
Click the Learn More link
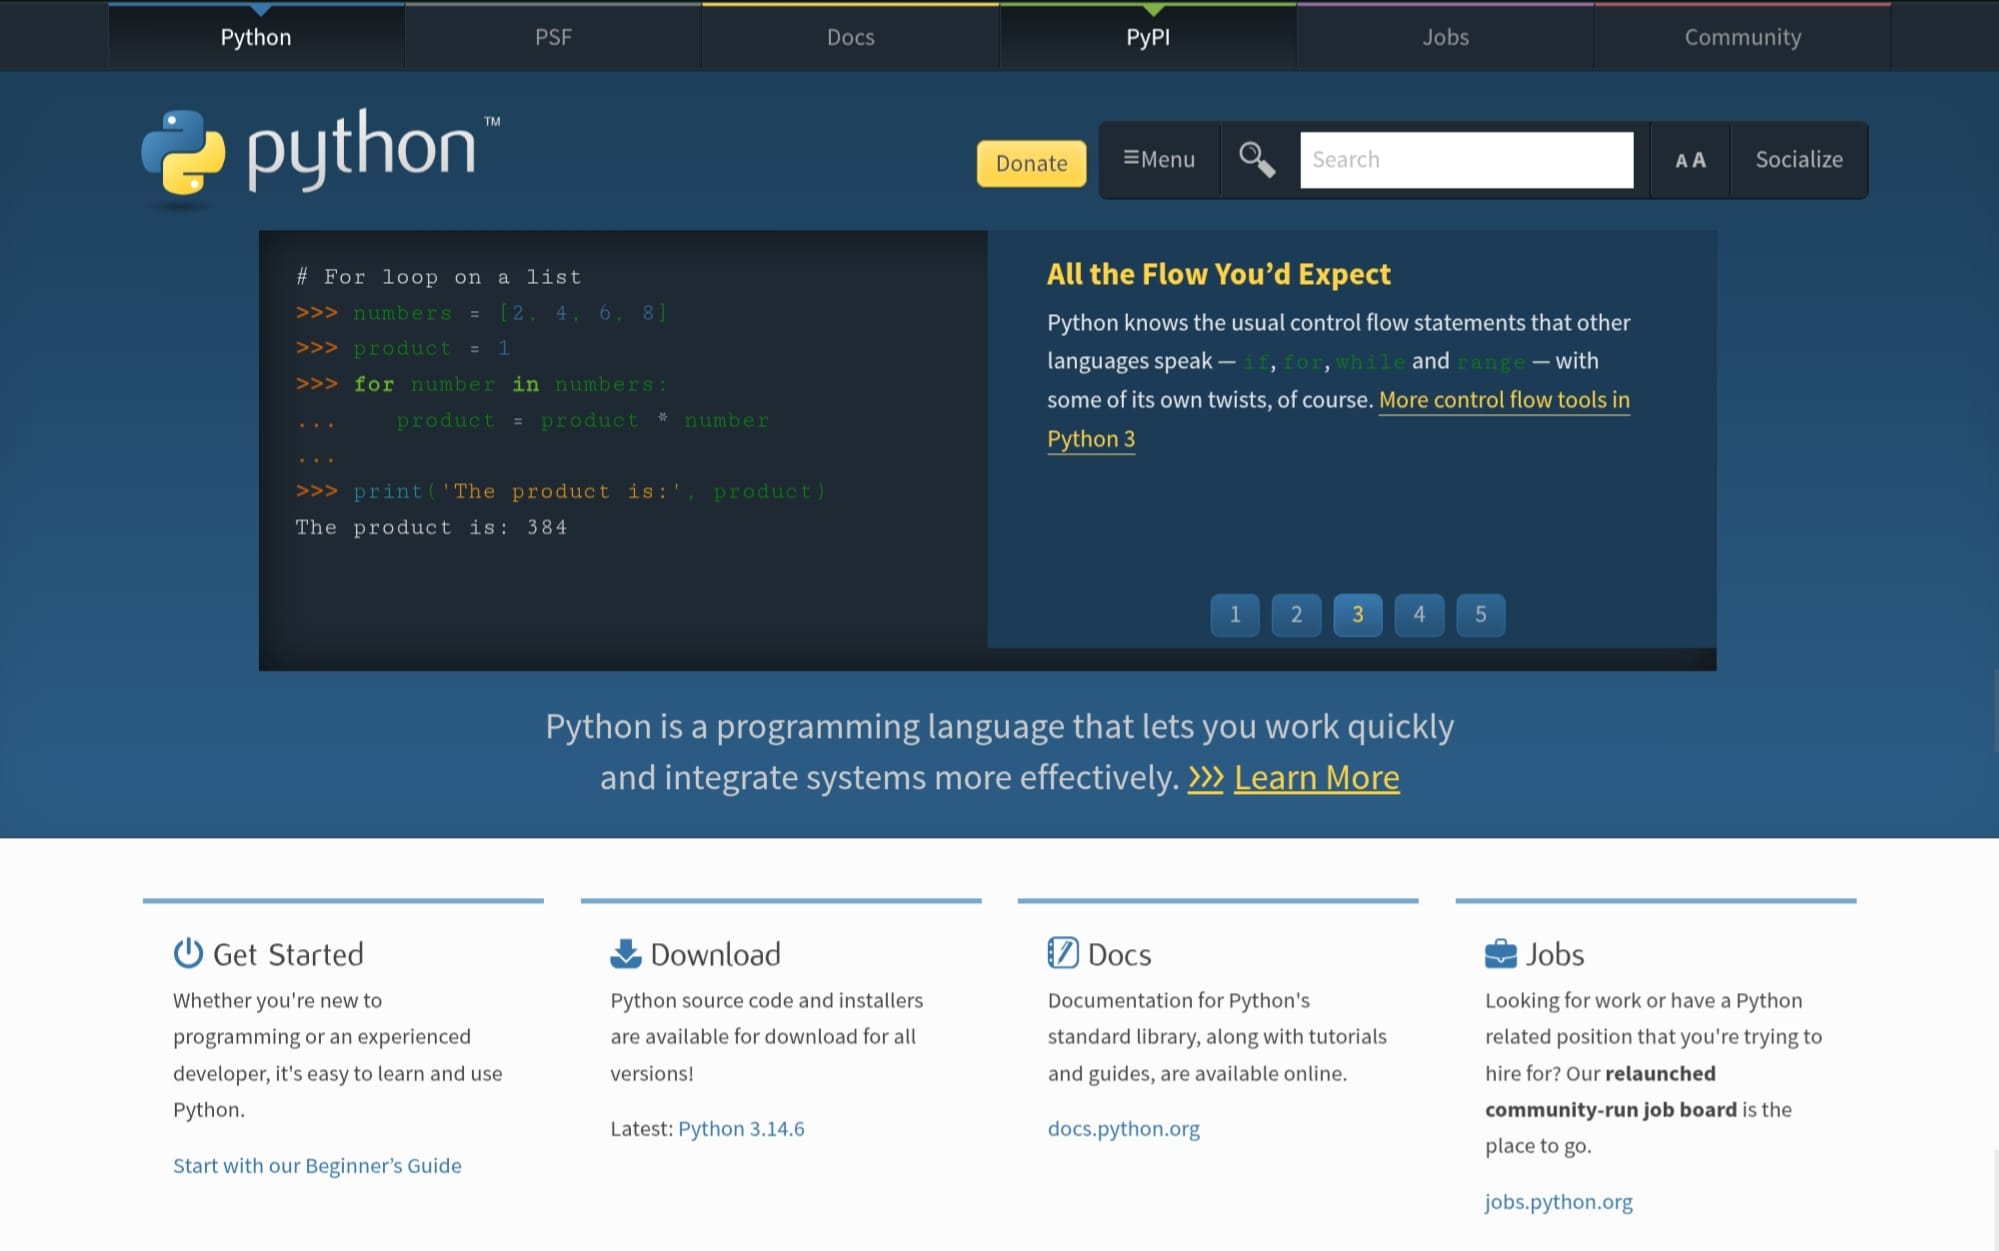coord(1316,778)
